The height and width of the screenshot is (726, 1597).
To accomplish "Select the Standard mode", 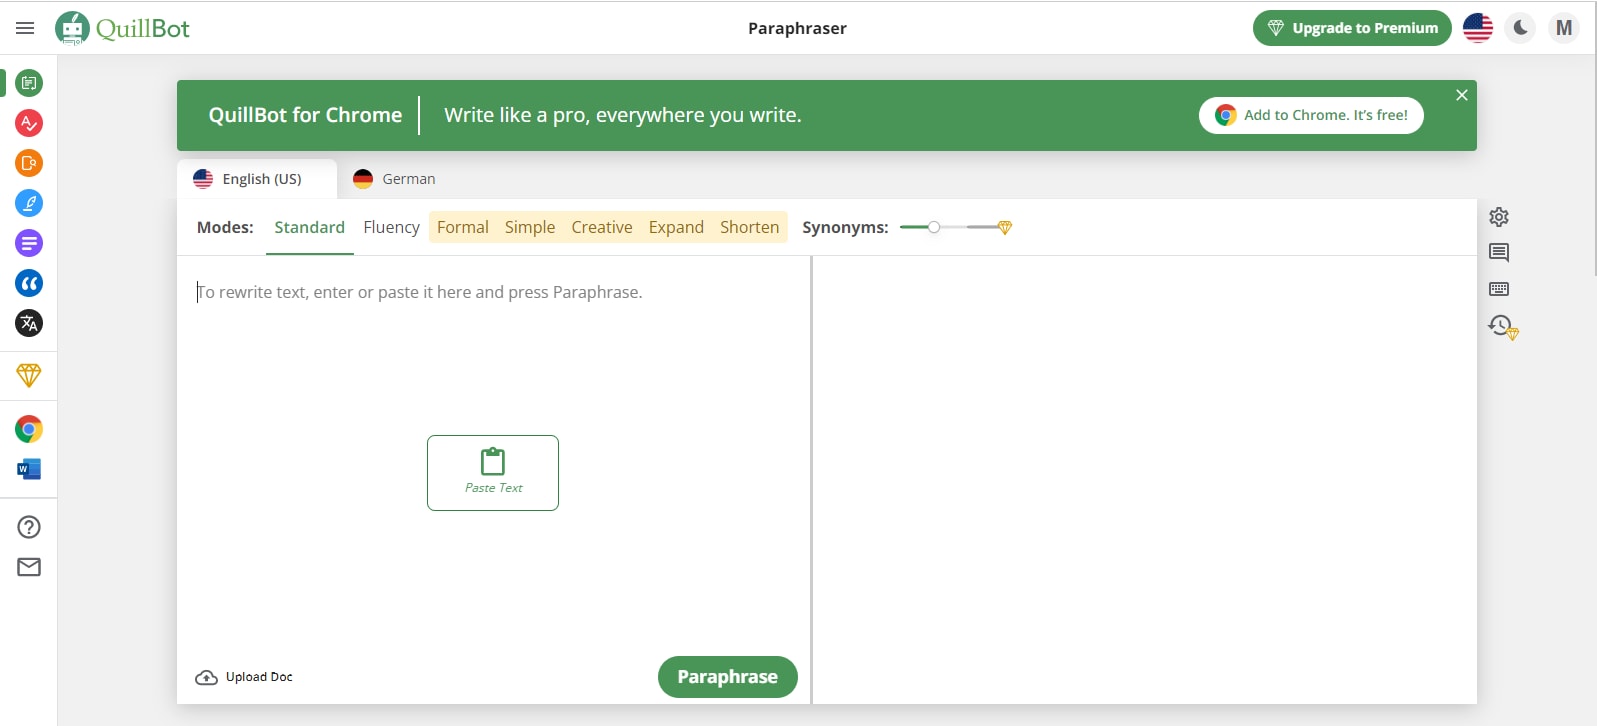I will (x=310, y=228).
